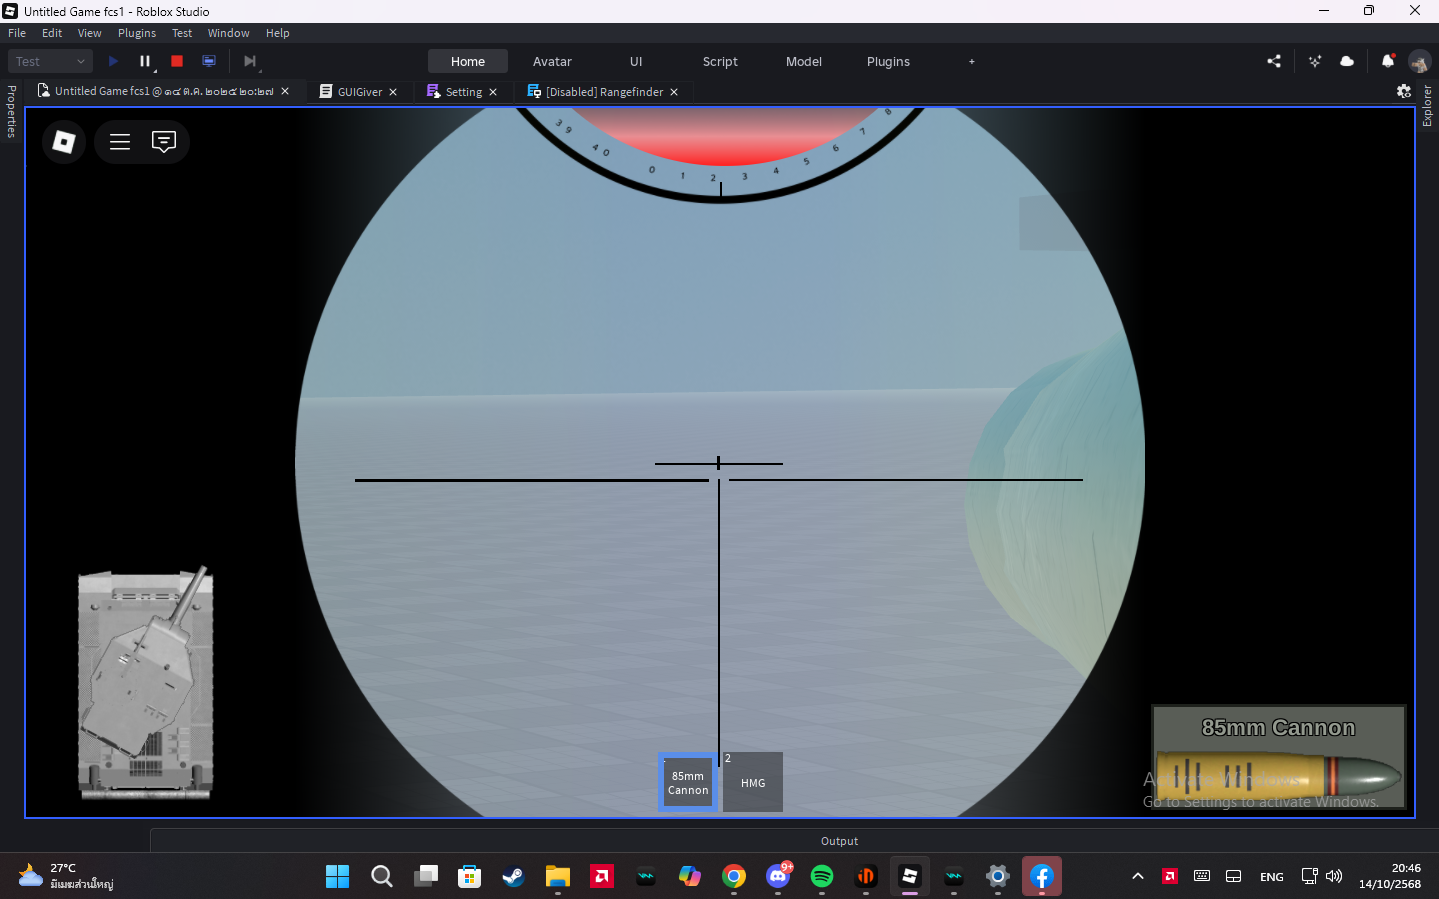Switch the client/server view icon
Image resolution: width=1439 pixels, height=899 pixels.
coord(209,61)
